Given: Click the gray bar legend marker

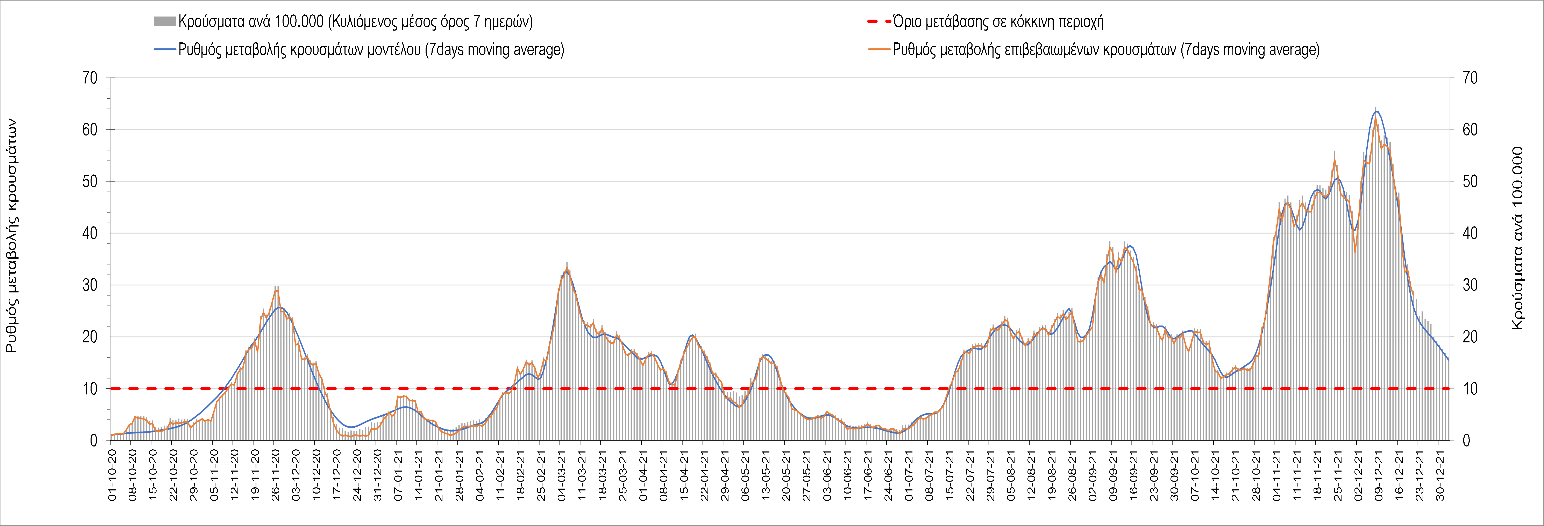Looking at the screenshot, I should tap(164, 21).
